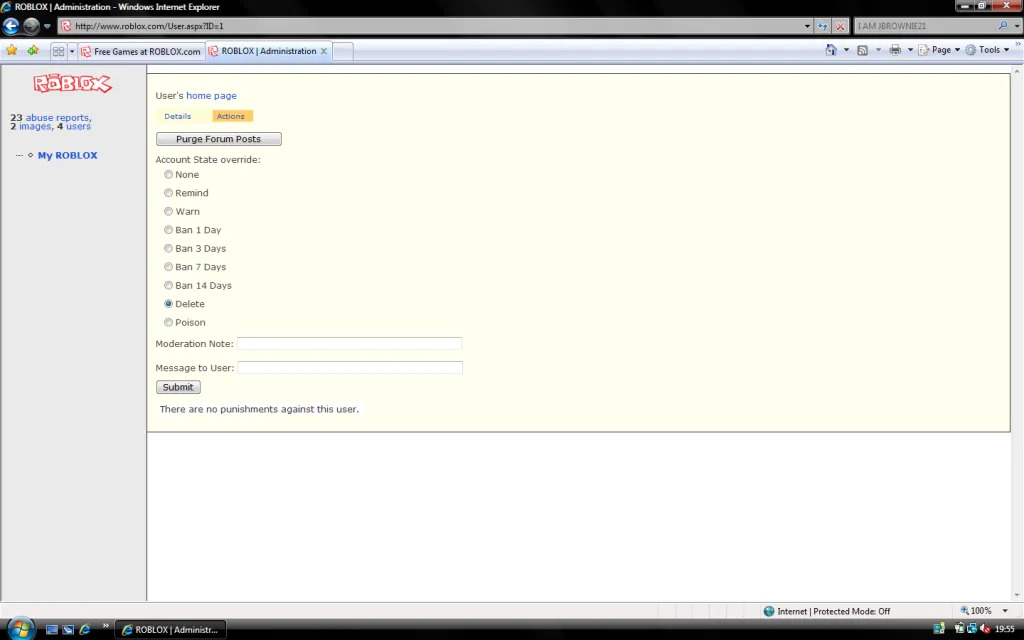Click the Internet Protected Mode status

click(x=827, y=611)
